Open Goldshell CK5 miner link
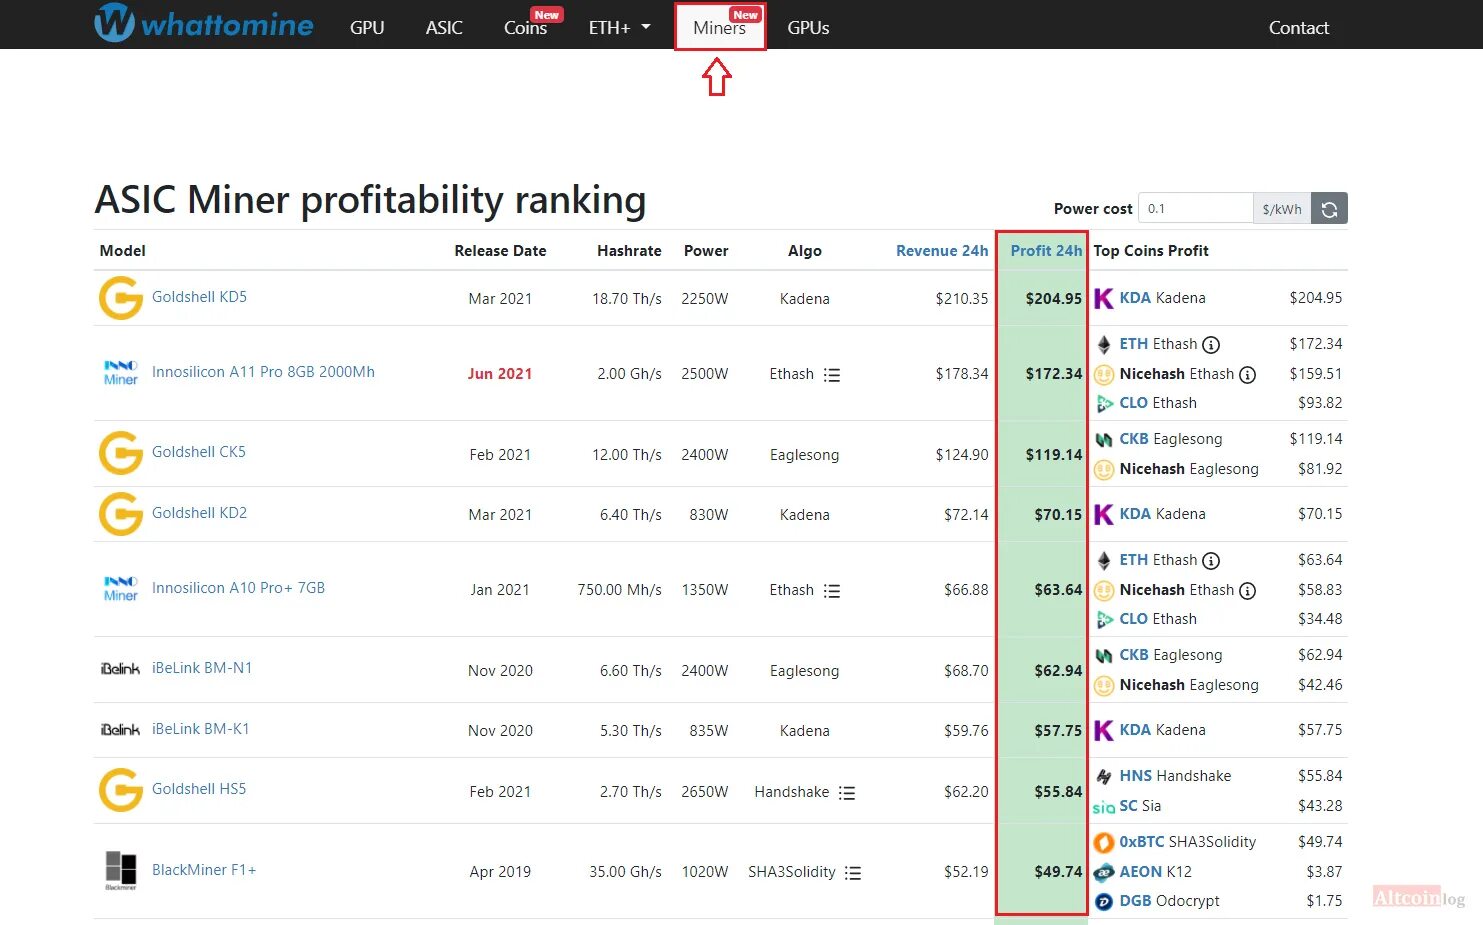Image resolution: width=1483 pixels, height=925 pixels. tap(199, 452)
